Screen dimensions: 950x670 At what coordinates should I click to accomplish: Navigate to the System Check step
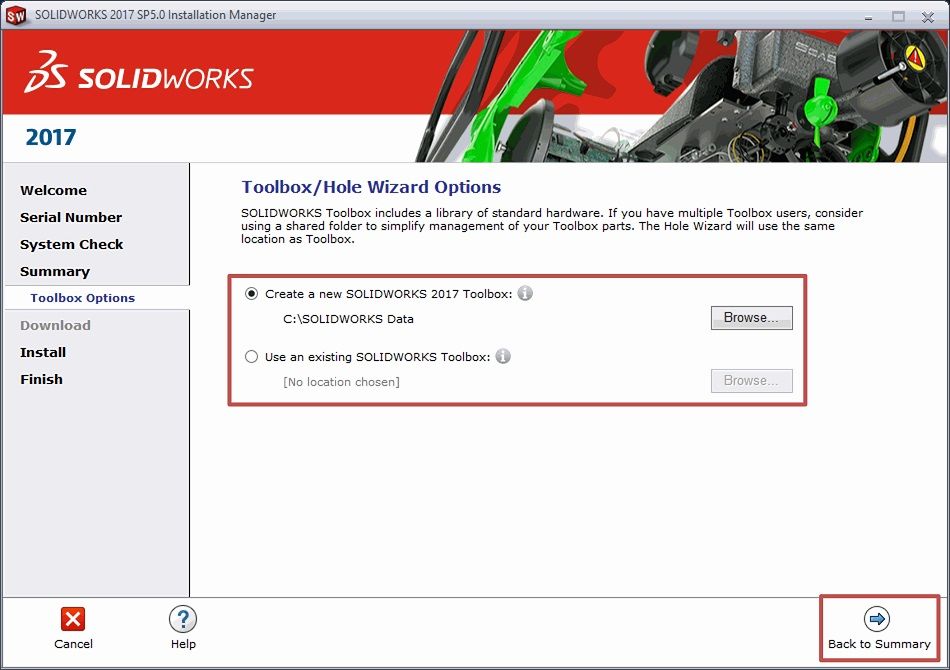coord(72,244)
